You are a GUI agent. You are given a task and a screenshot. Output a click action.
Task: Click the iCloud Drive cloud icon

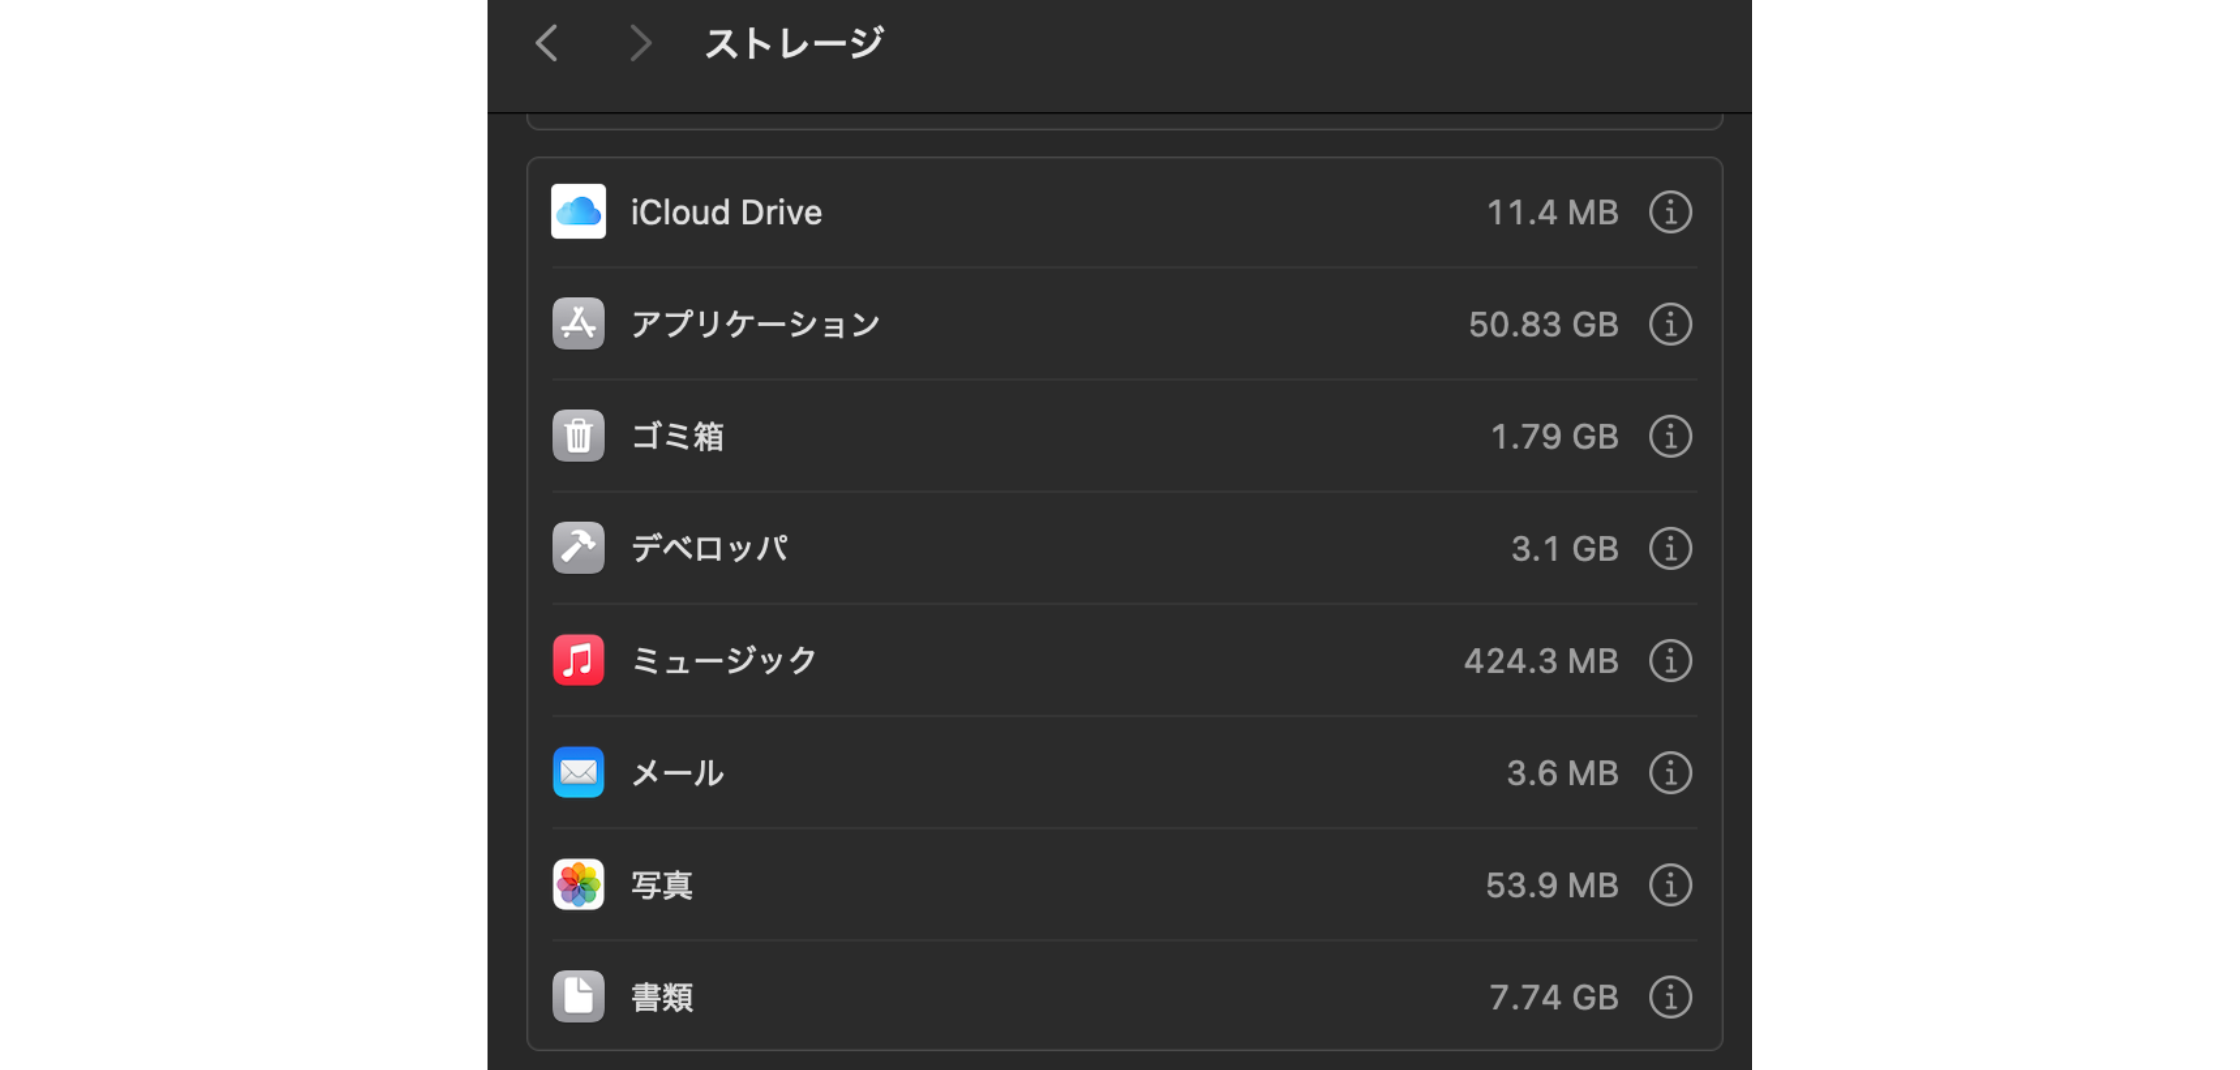pos(578,211)
